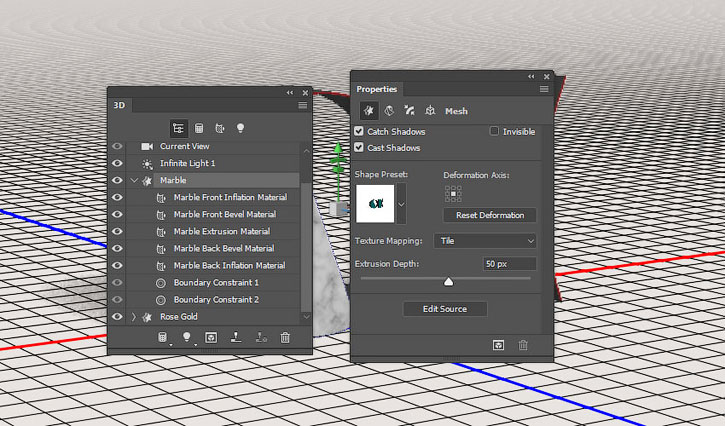Open Texture Mapping Tile dropdown
The width and height of the screenshot is (725, 426).
tap(485, 241)
